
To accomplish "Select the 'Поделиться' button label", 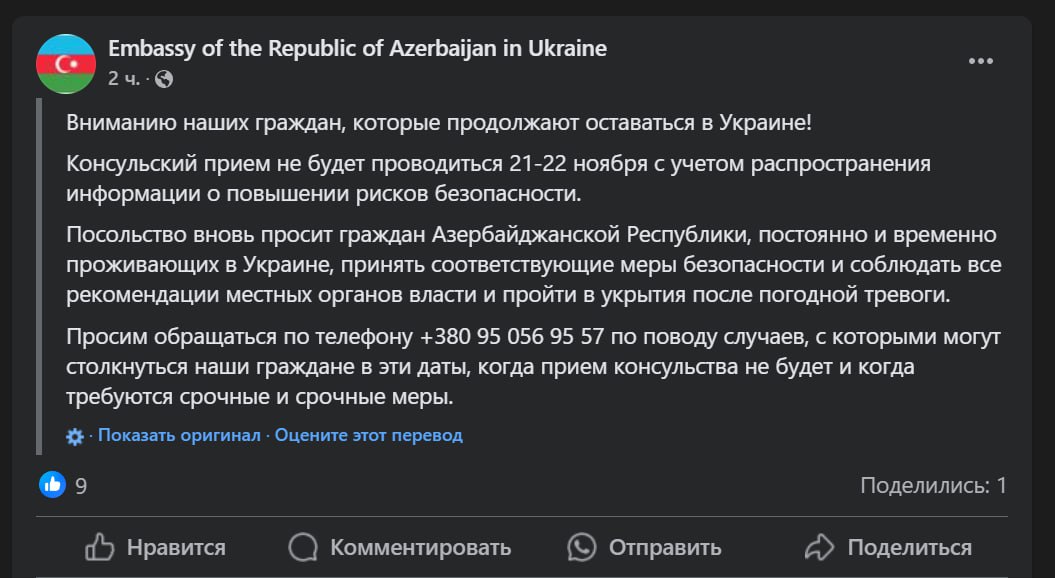I will click(910, 548).
